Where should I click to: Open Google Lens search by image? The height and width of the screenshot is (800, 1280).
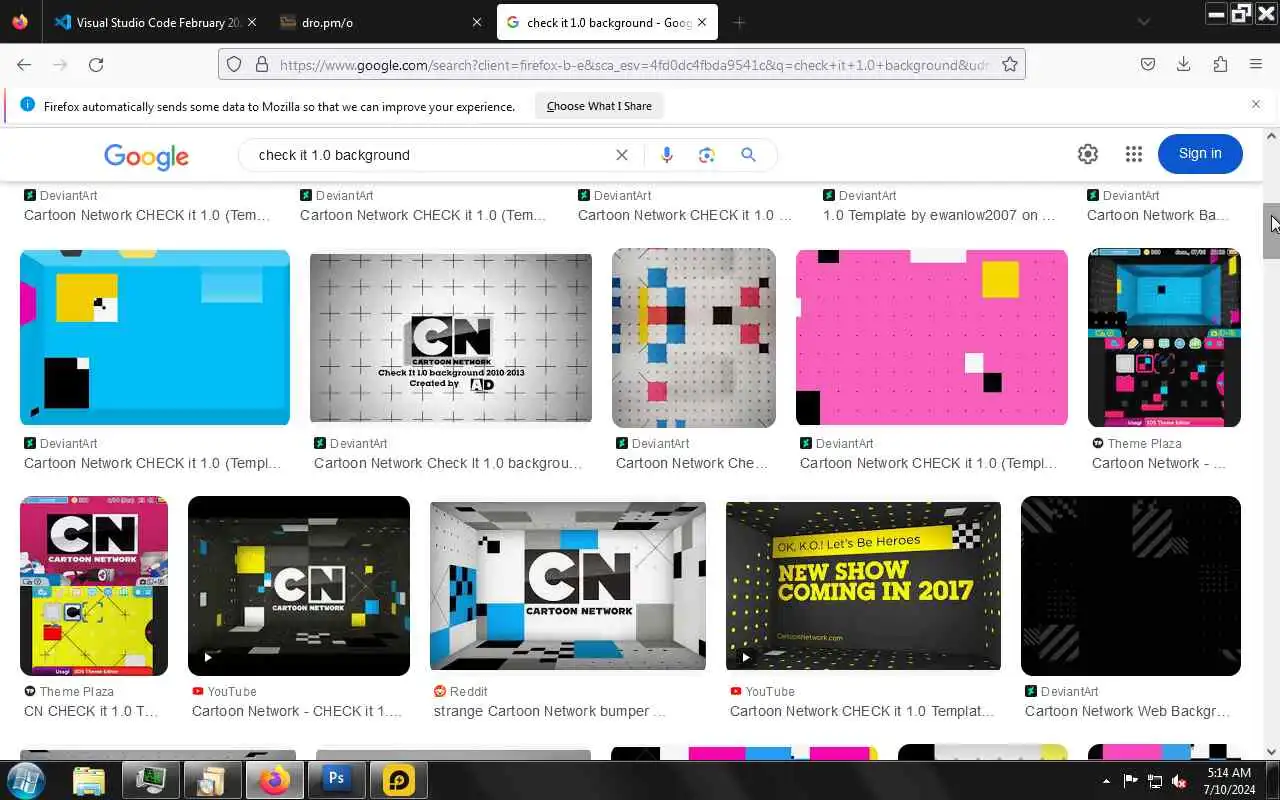[707, 155]
